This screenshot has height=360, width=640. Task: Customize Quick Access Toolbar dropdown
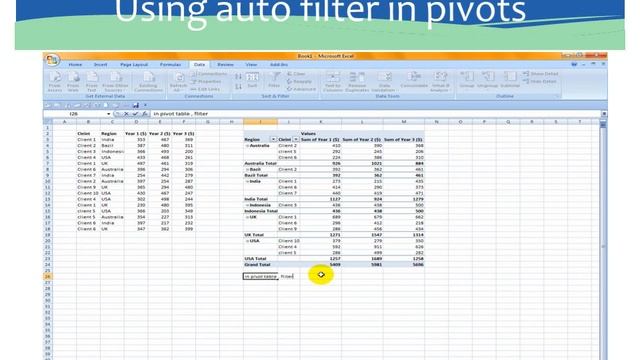[x=145, y=105]
